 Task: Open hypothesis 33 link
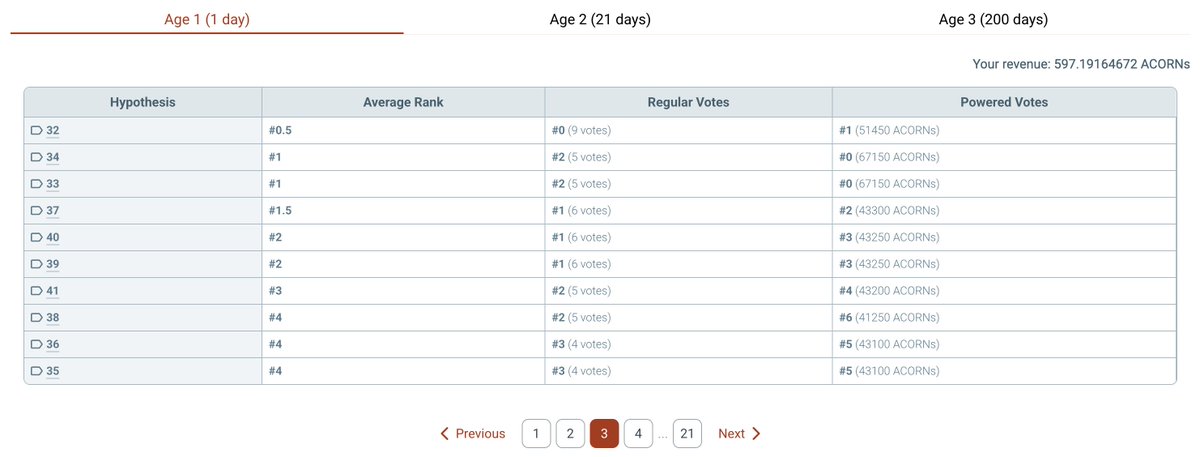click(x=53, y=184)
